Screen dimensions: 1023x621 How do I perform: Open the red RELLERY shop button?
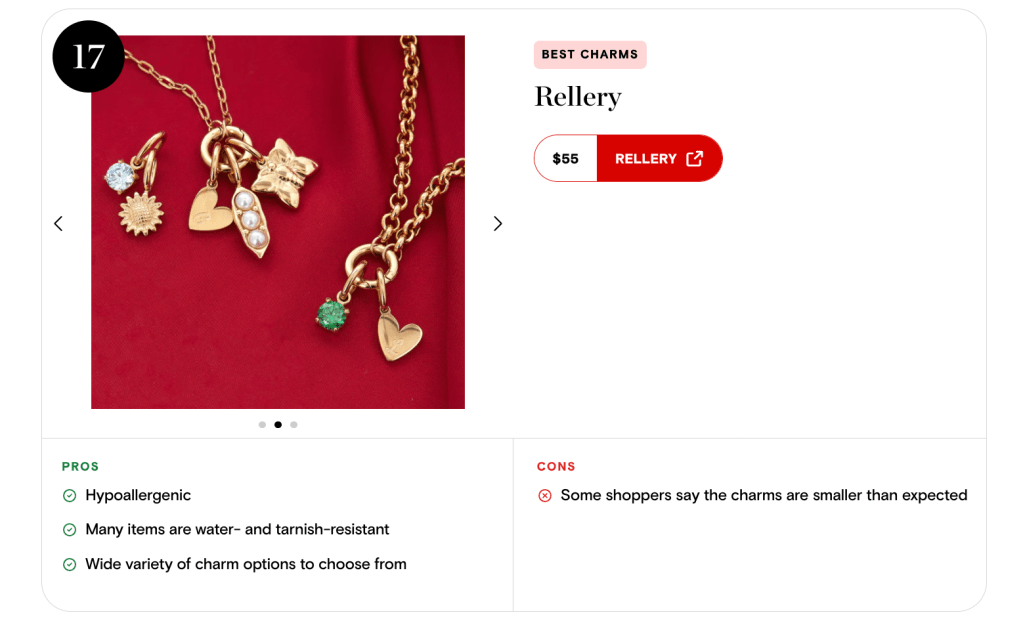click(659, 158)
